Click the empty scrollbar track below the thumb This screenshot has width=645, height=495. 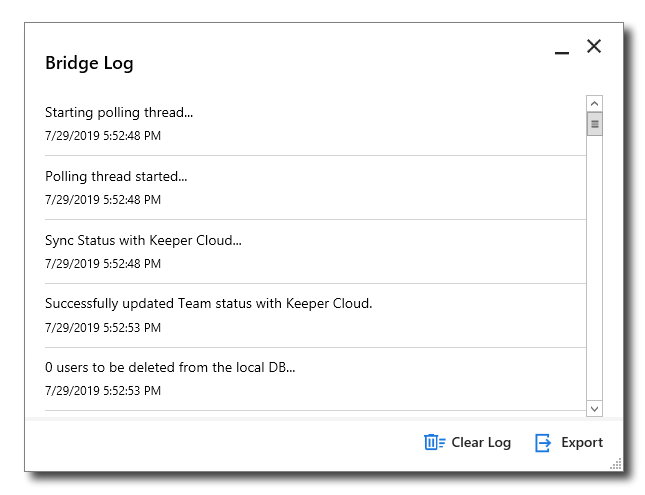(594, 270)
